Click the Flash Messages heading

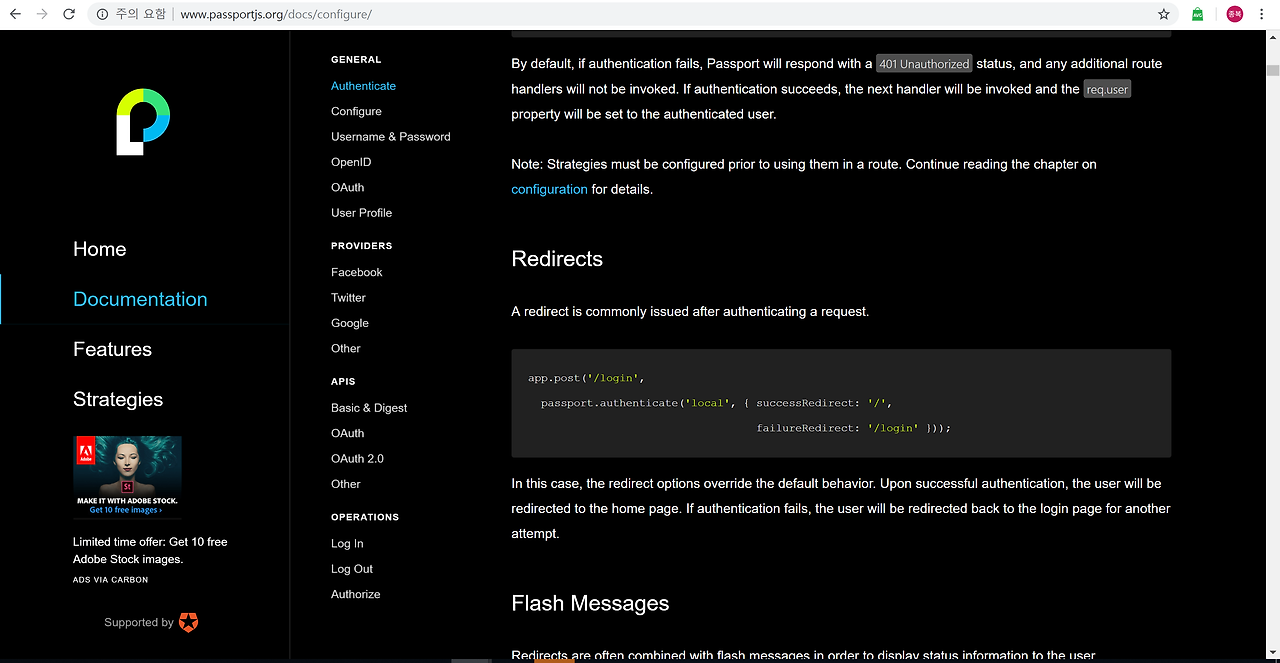click(590, 604)
